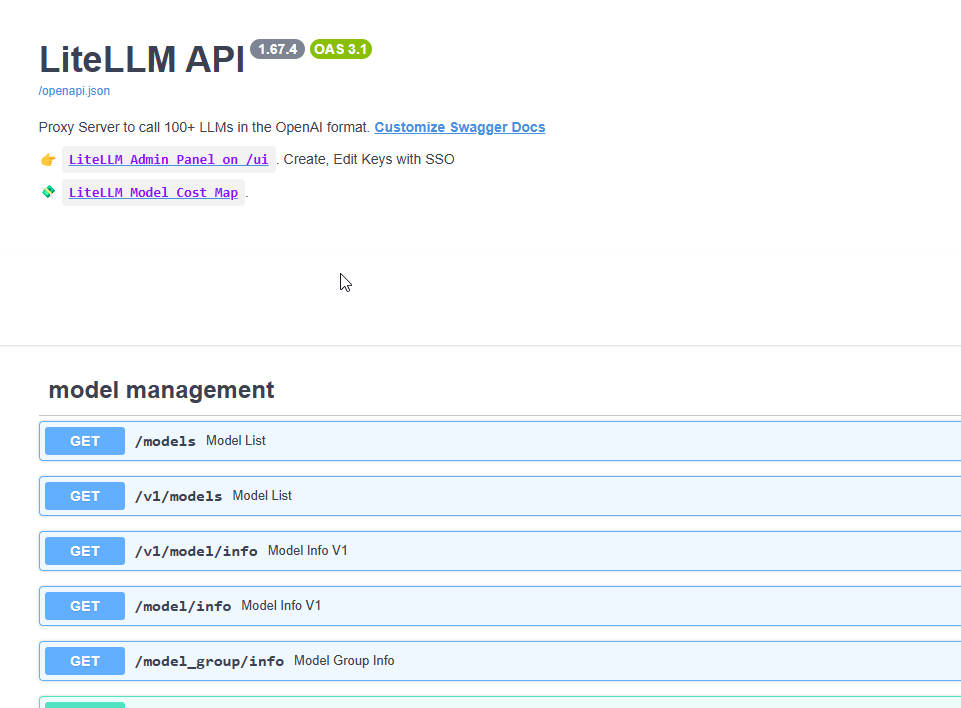Click GET badge beside /v1/models path
Screen dimensions: 961x708
point(85,496)
